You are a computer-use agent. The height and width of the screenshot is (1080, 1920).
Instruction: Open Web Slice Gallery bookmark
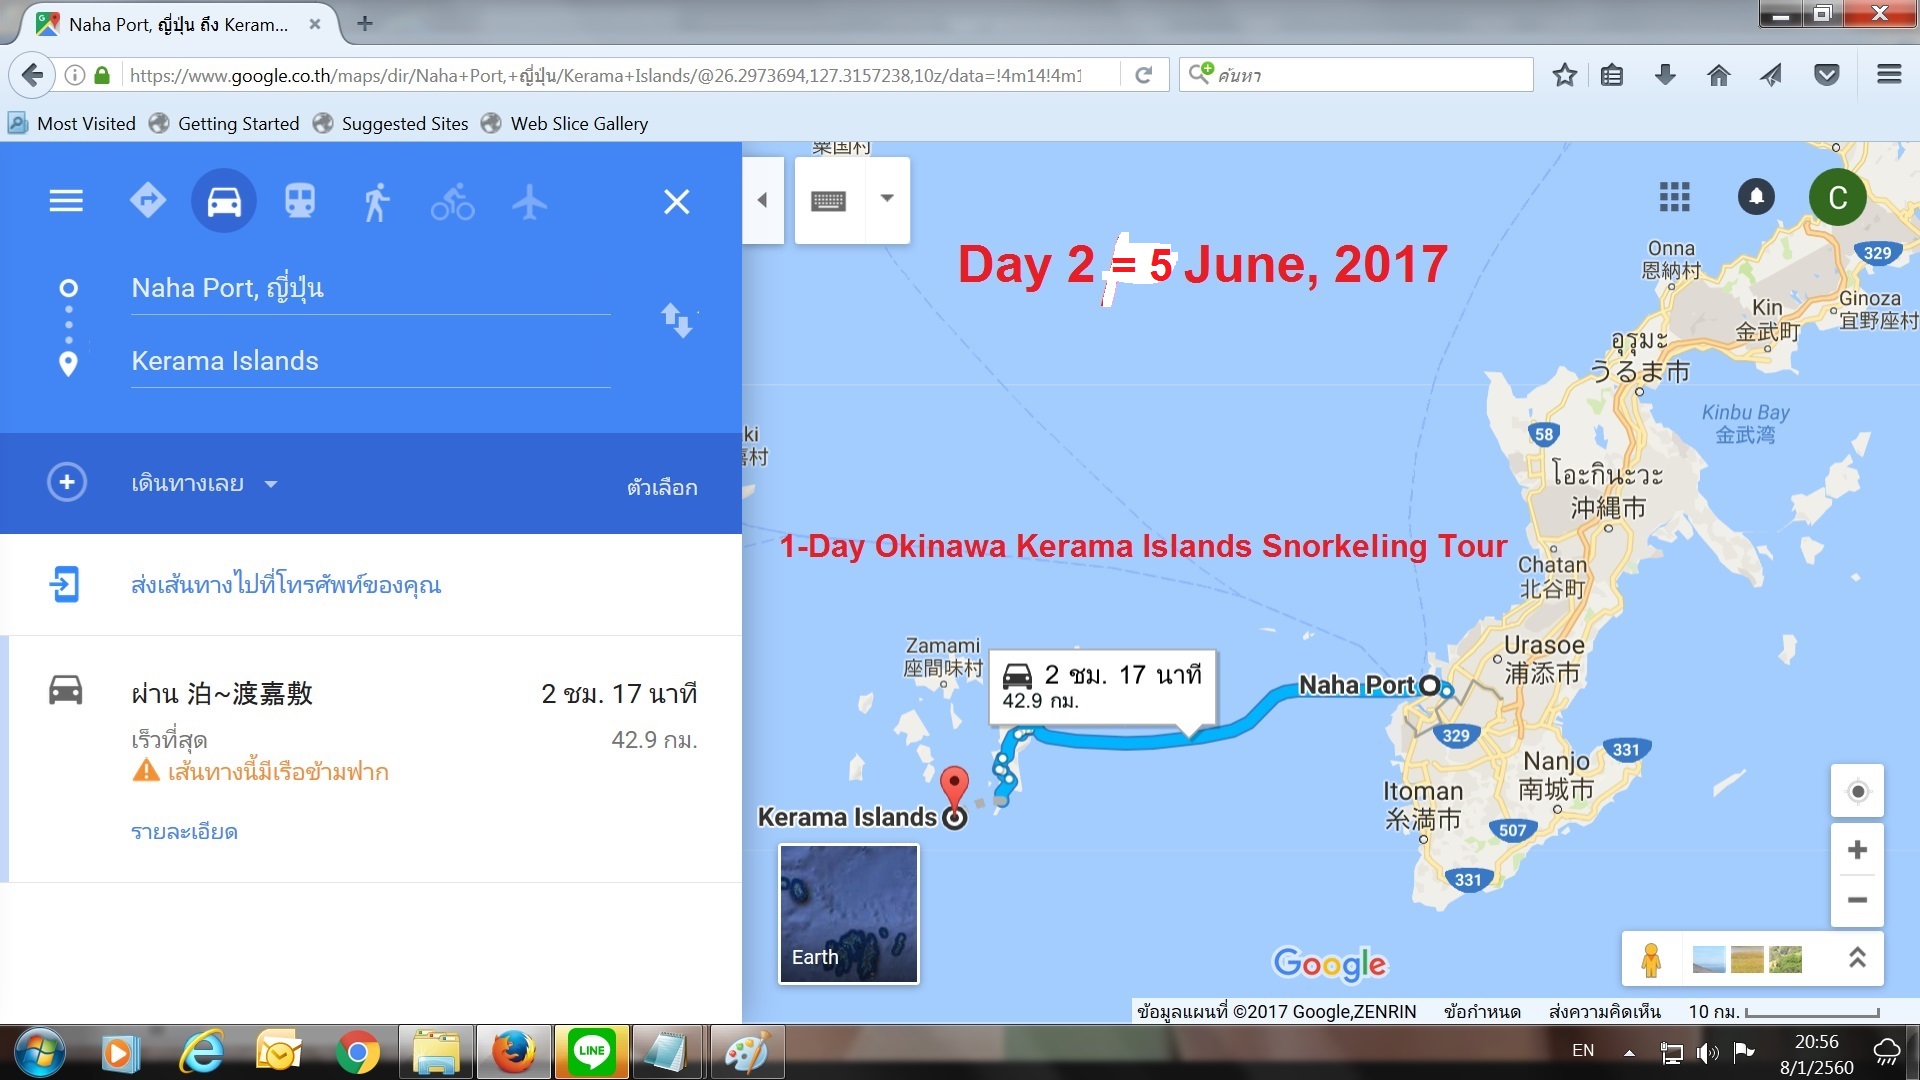565,124
